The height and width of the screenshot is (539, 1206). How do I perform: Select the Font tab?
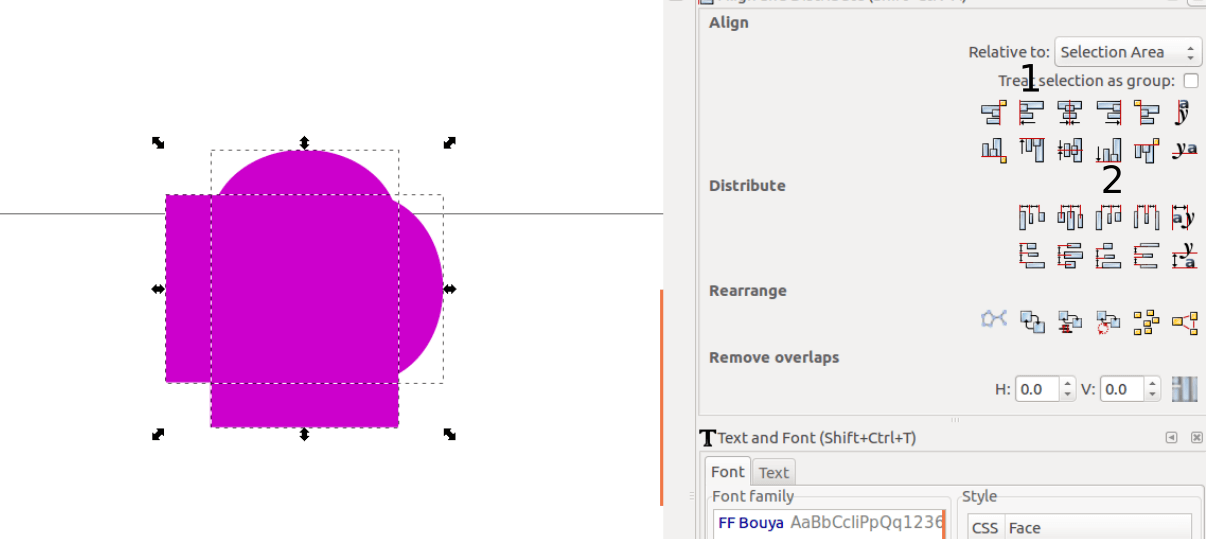click(728, 472)
